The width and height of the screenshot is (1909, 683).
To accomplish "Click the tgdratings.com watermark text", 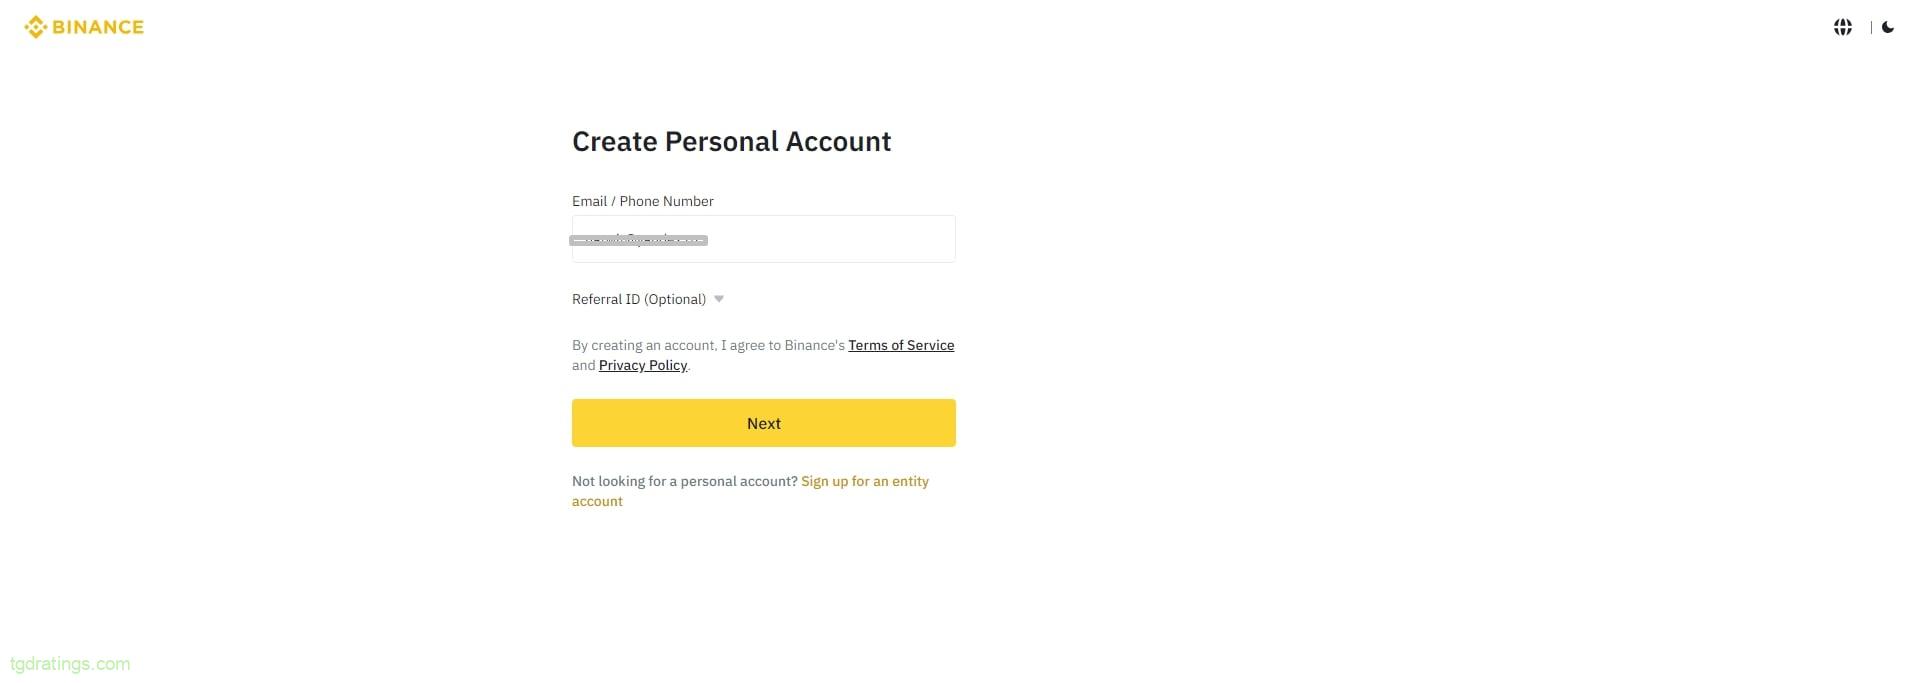I will [70, 664].
